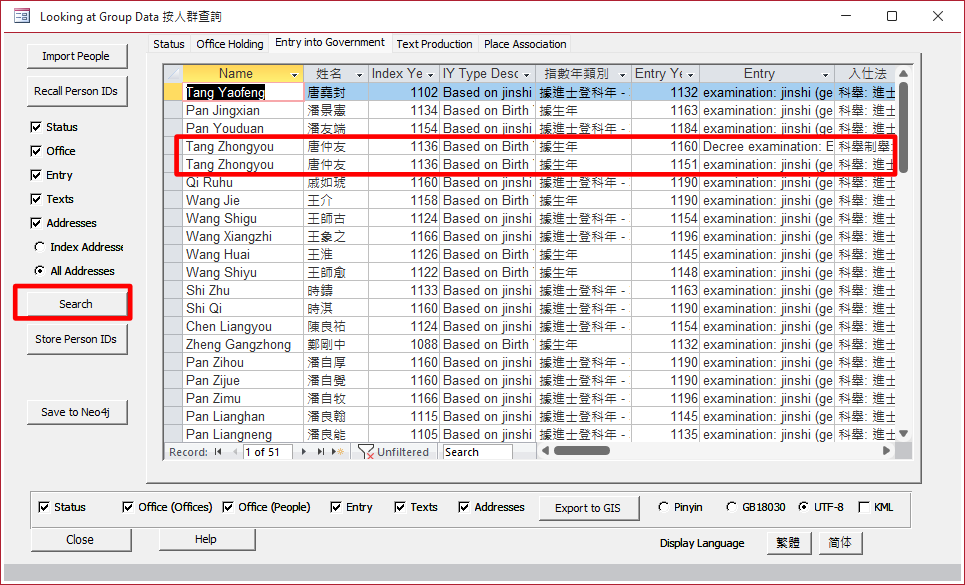Uncheck the Status checkbox in left panel
Screen dimensions: 965x585
pos(37,127)
